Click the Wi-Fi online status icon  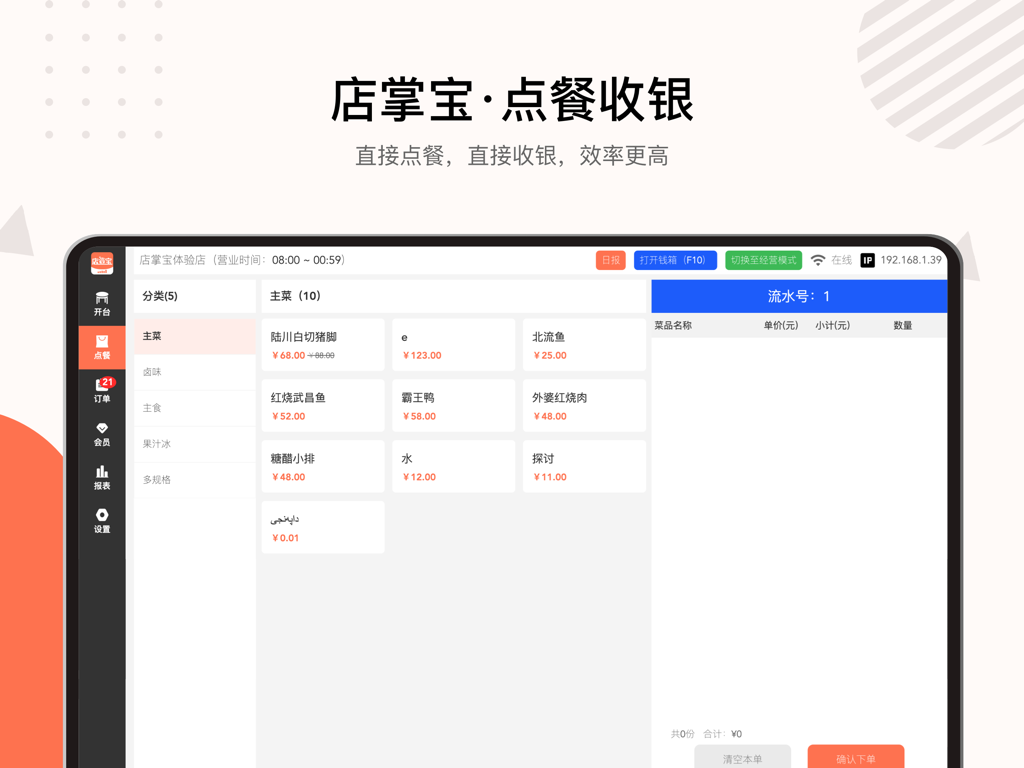tap(819, 259)
